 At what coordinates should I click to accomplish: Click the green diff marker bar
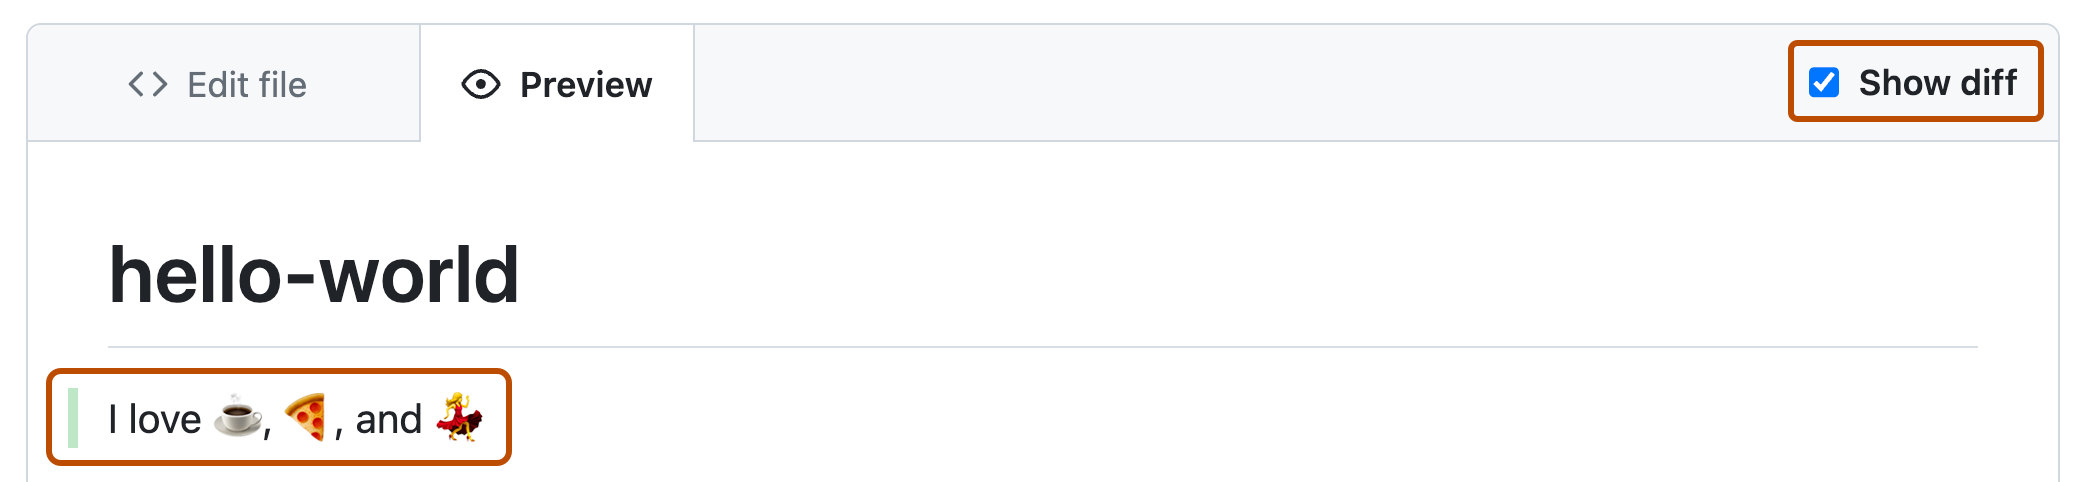pyautogui.click(x=73, y=417)
